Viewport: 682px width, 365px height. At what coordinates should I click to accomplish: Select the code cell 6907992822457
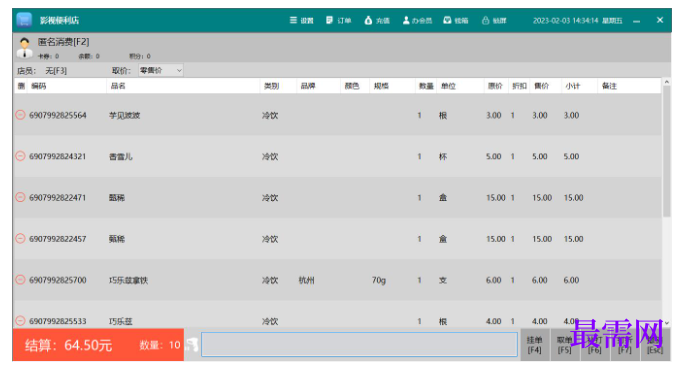tap(58, 239)
